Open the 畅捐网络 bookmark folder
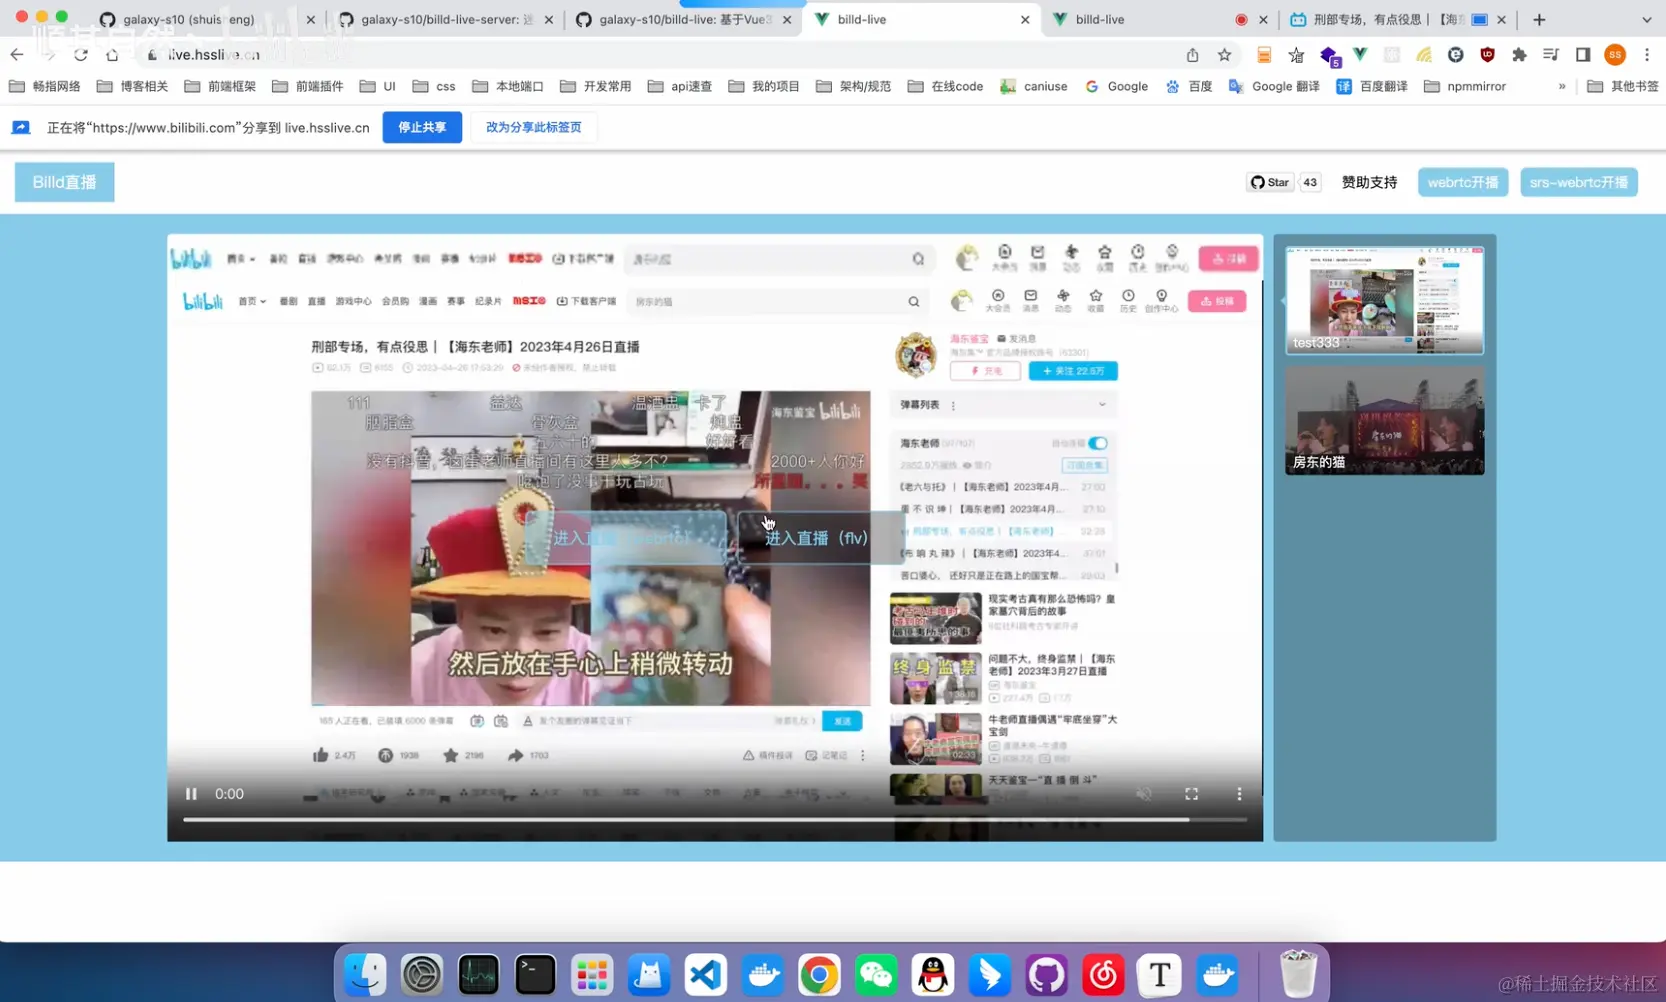This screenshot has height=1002, width=1666. coord(45,86)
